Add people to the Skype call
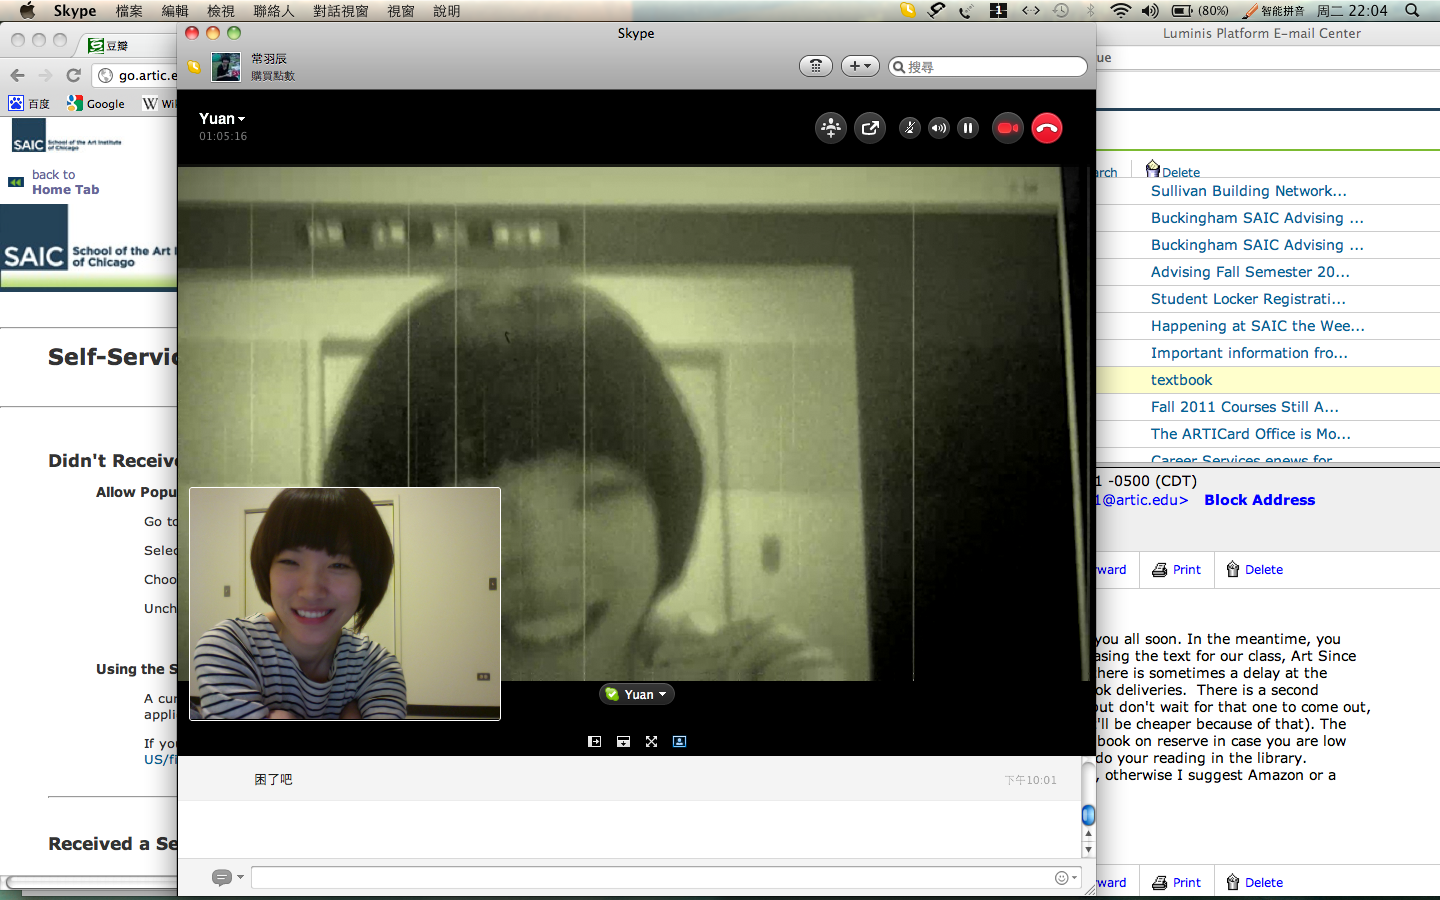 click(x=831, y=128)
